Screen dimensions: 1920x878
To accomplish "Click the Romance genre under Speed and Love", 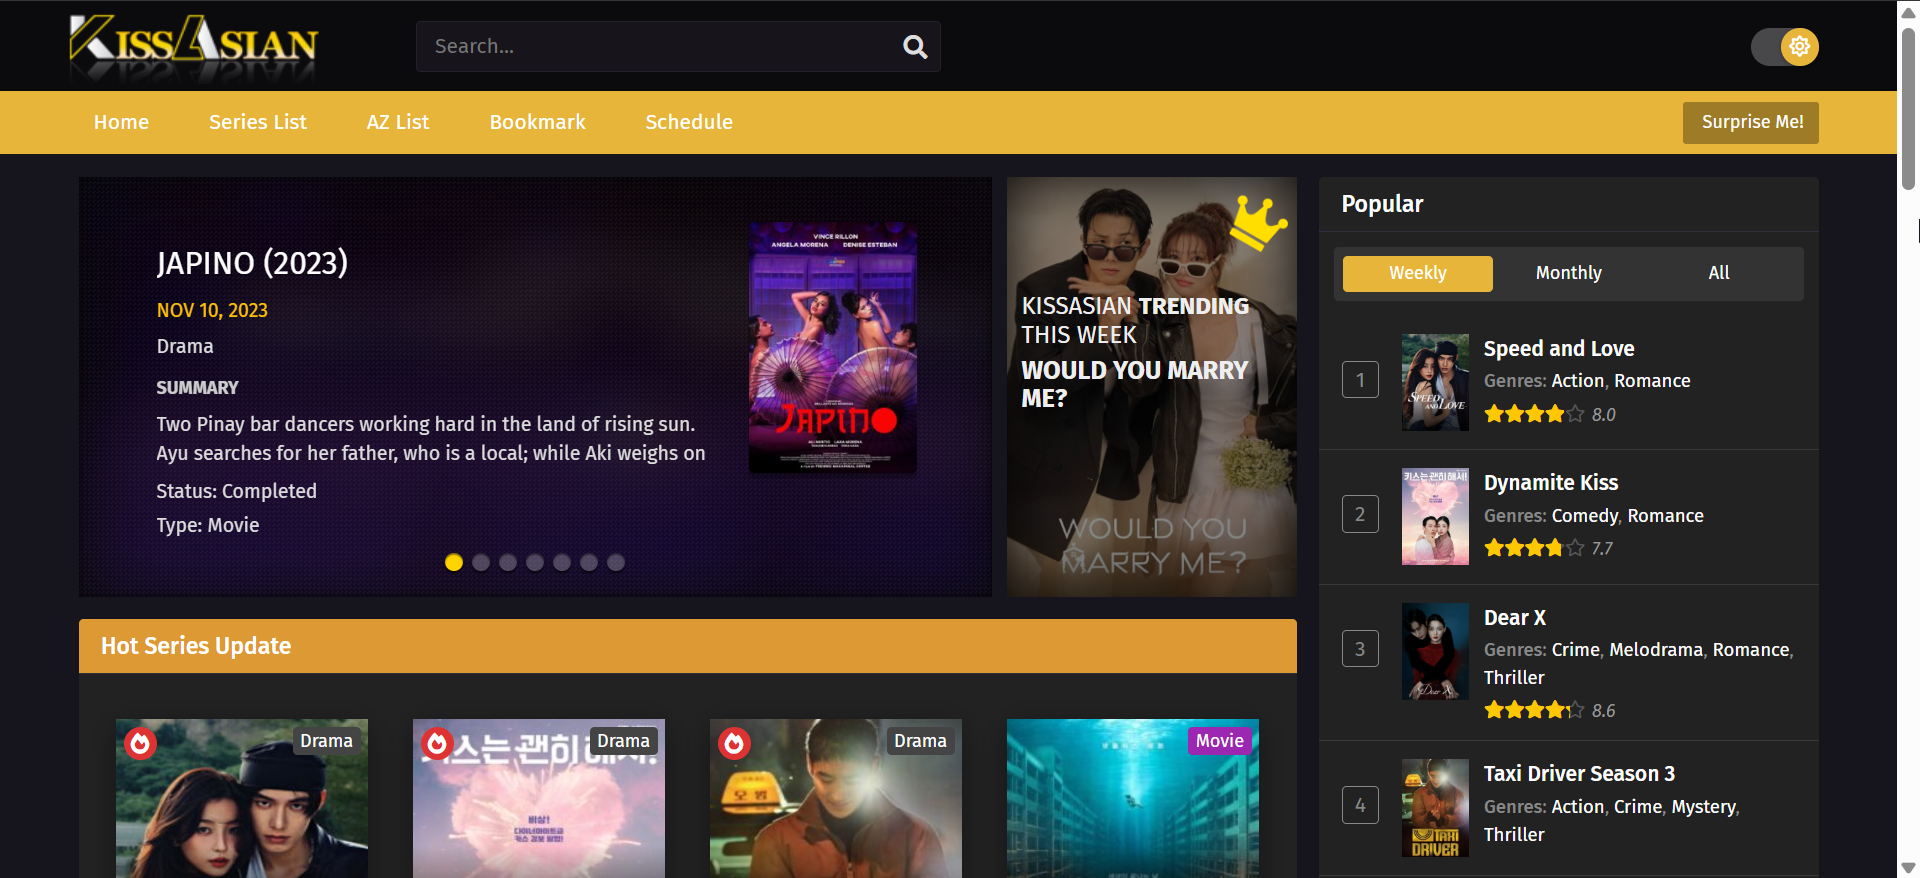I will (x=1652, y=381).
